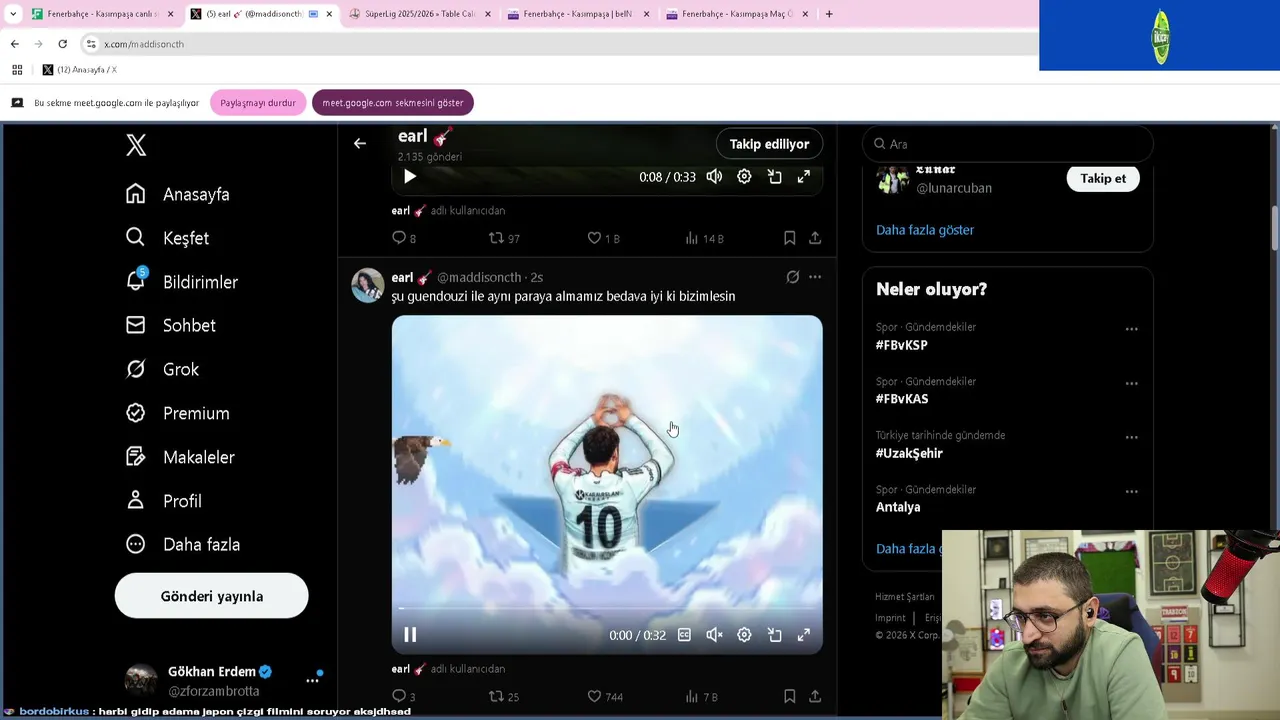View analytics showing 14 B views
Image resolution: width=1280 pixels, height=720 pixels.
[x=704, y=238]
